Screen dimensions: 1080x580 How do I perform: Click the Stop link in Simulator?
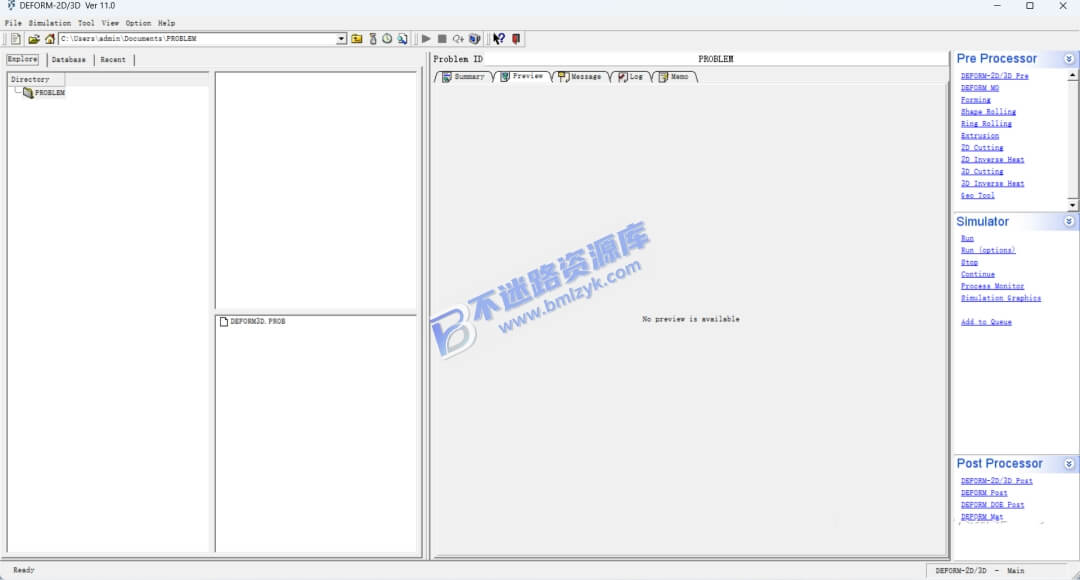pyautogui.click(x=969, y=262)
